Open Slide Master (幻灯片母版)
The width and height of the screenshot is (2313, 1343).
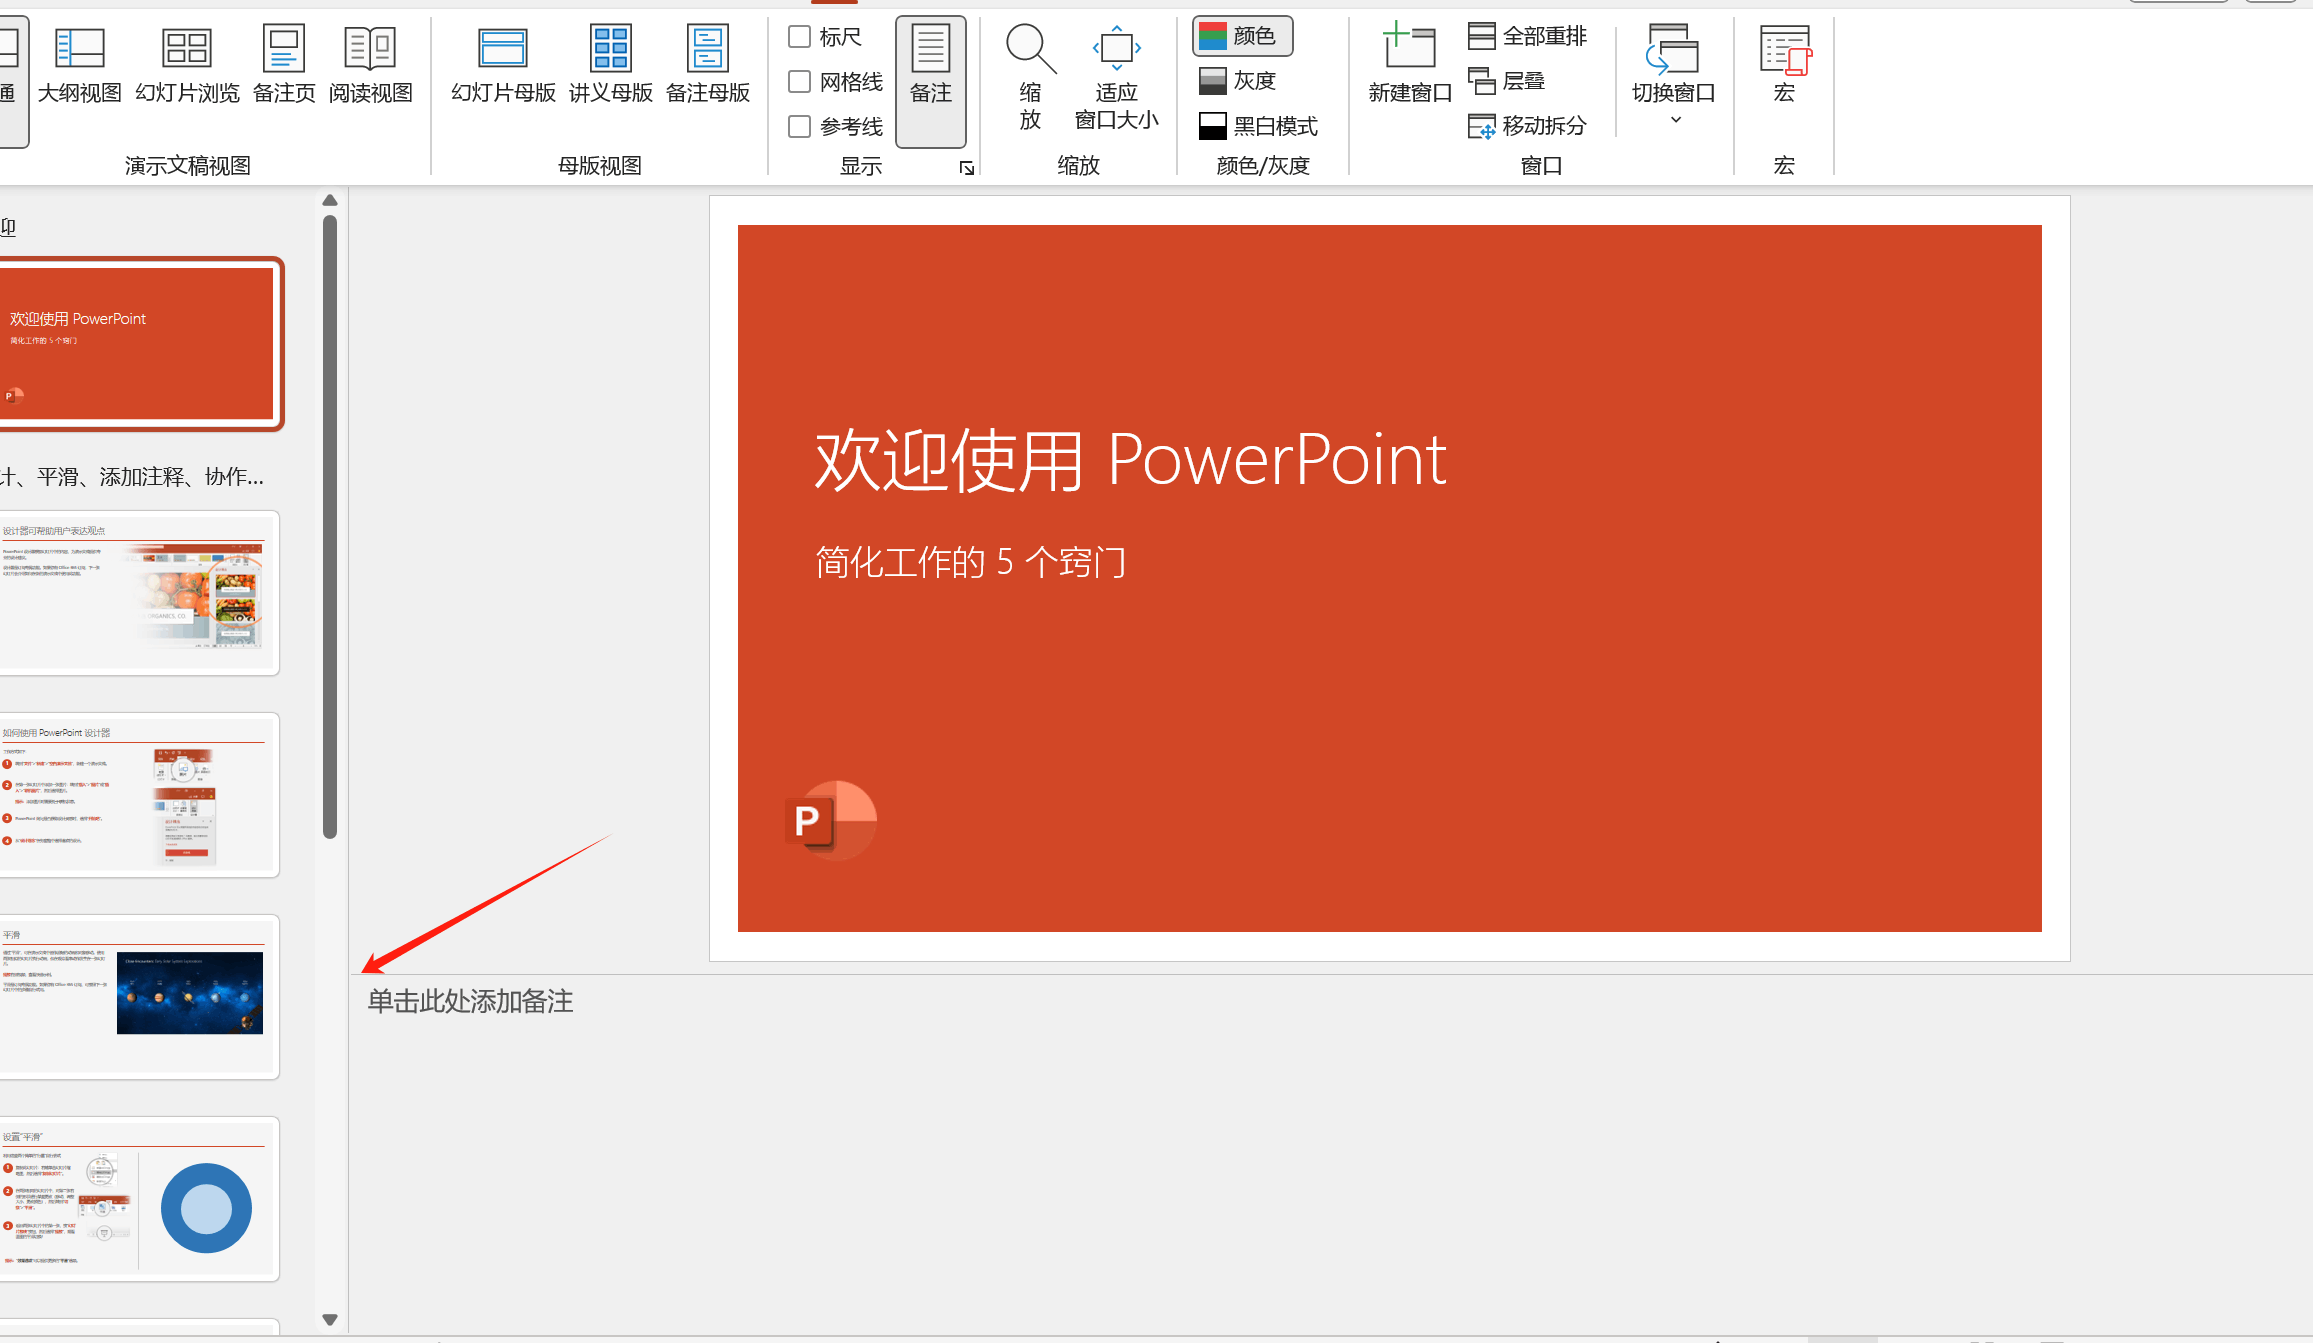click(503, 65)
